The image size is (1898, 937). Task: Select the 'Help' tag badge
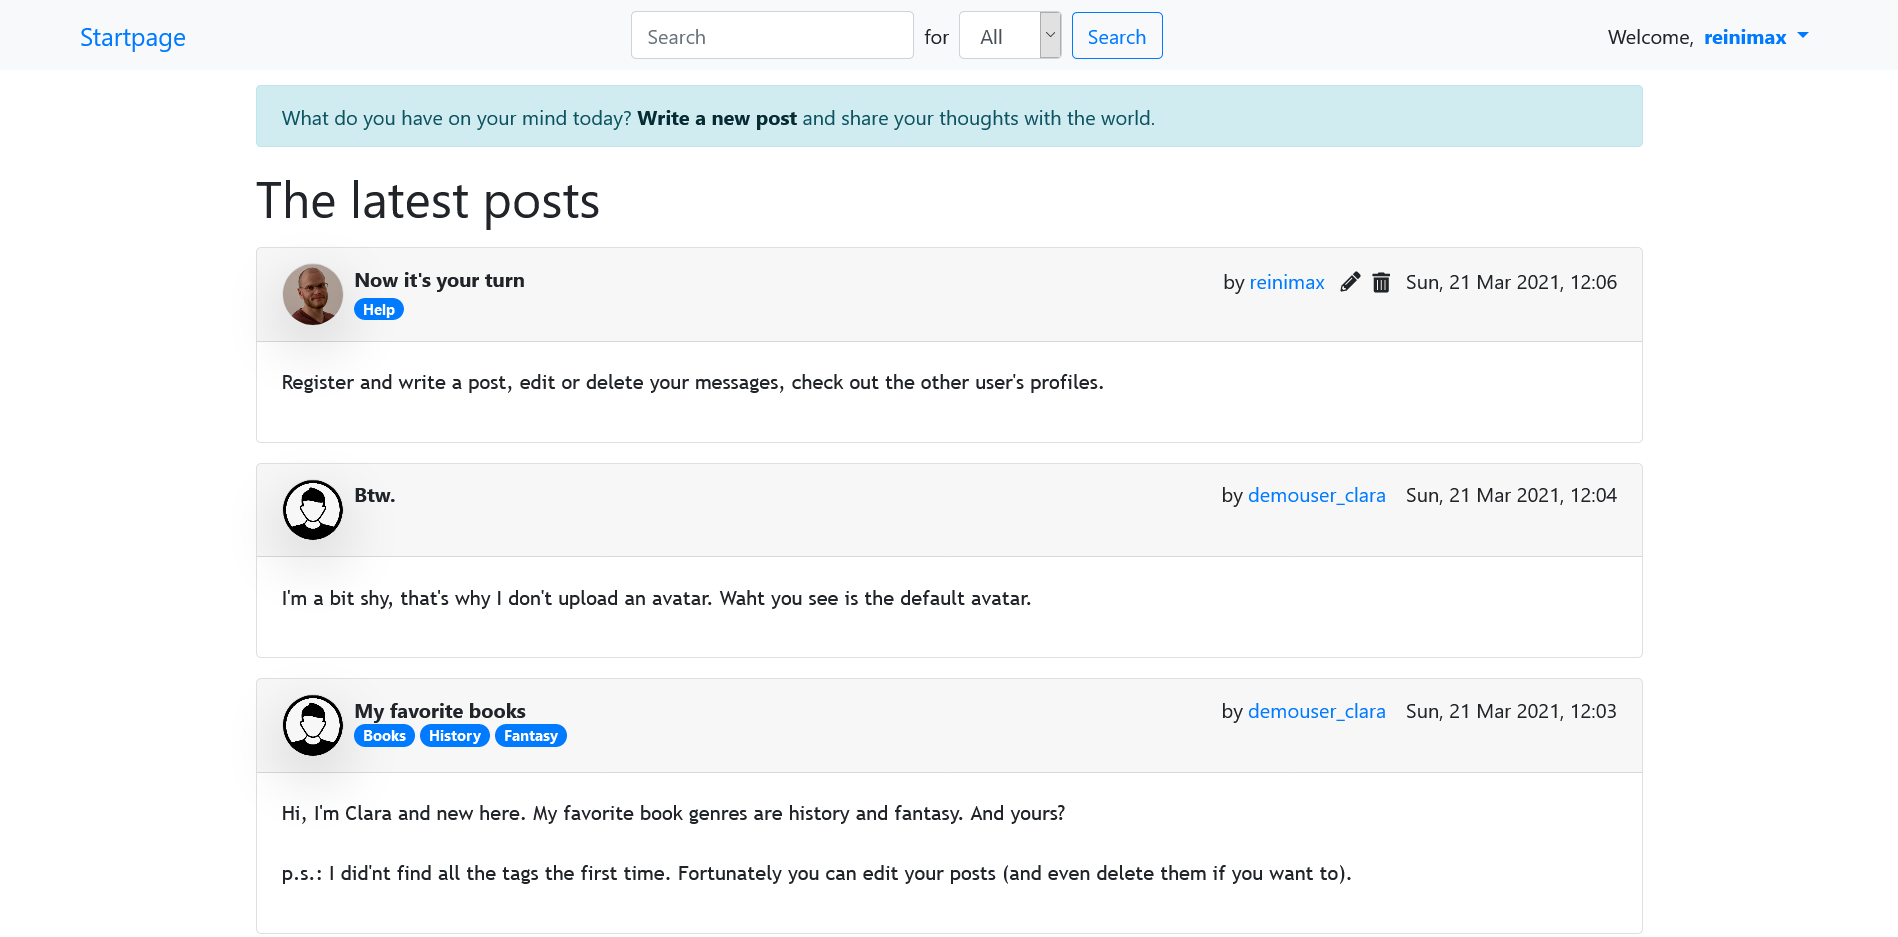tap(378, 309)
